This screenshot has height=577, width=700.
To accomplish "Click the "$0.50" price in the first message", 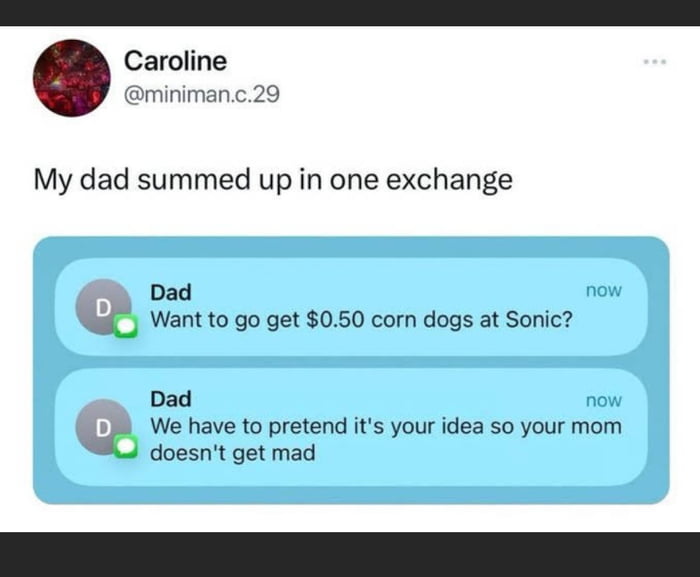I will point(329,321).
